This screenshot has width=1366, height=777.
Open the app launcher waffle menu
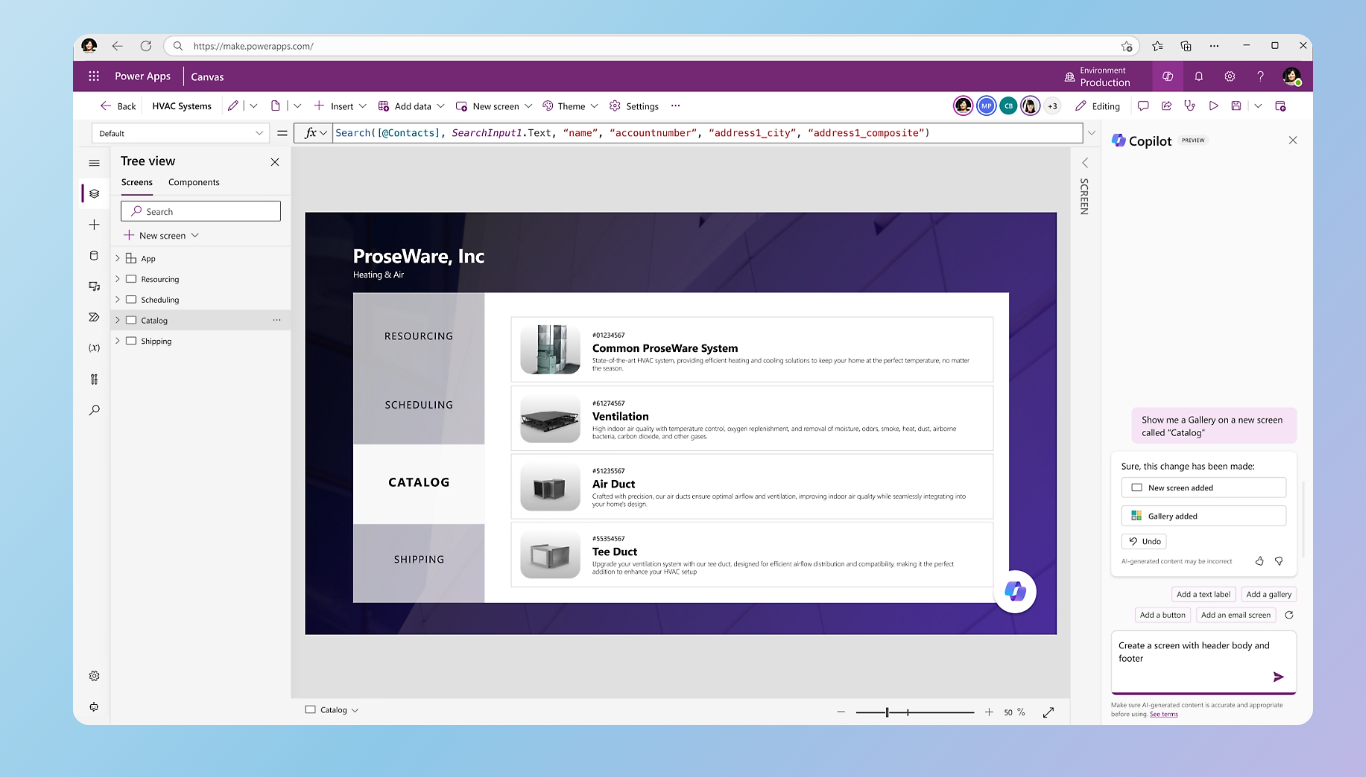pos(94,76)
